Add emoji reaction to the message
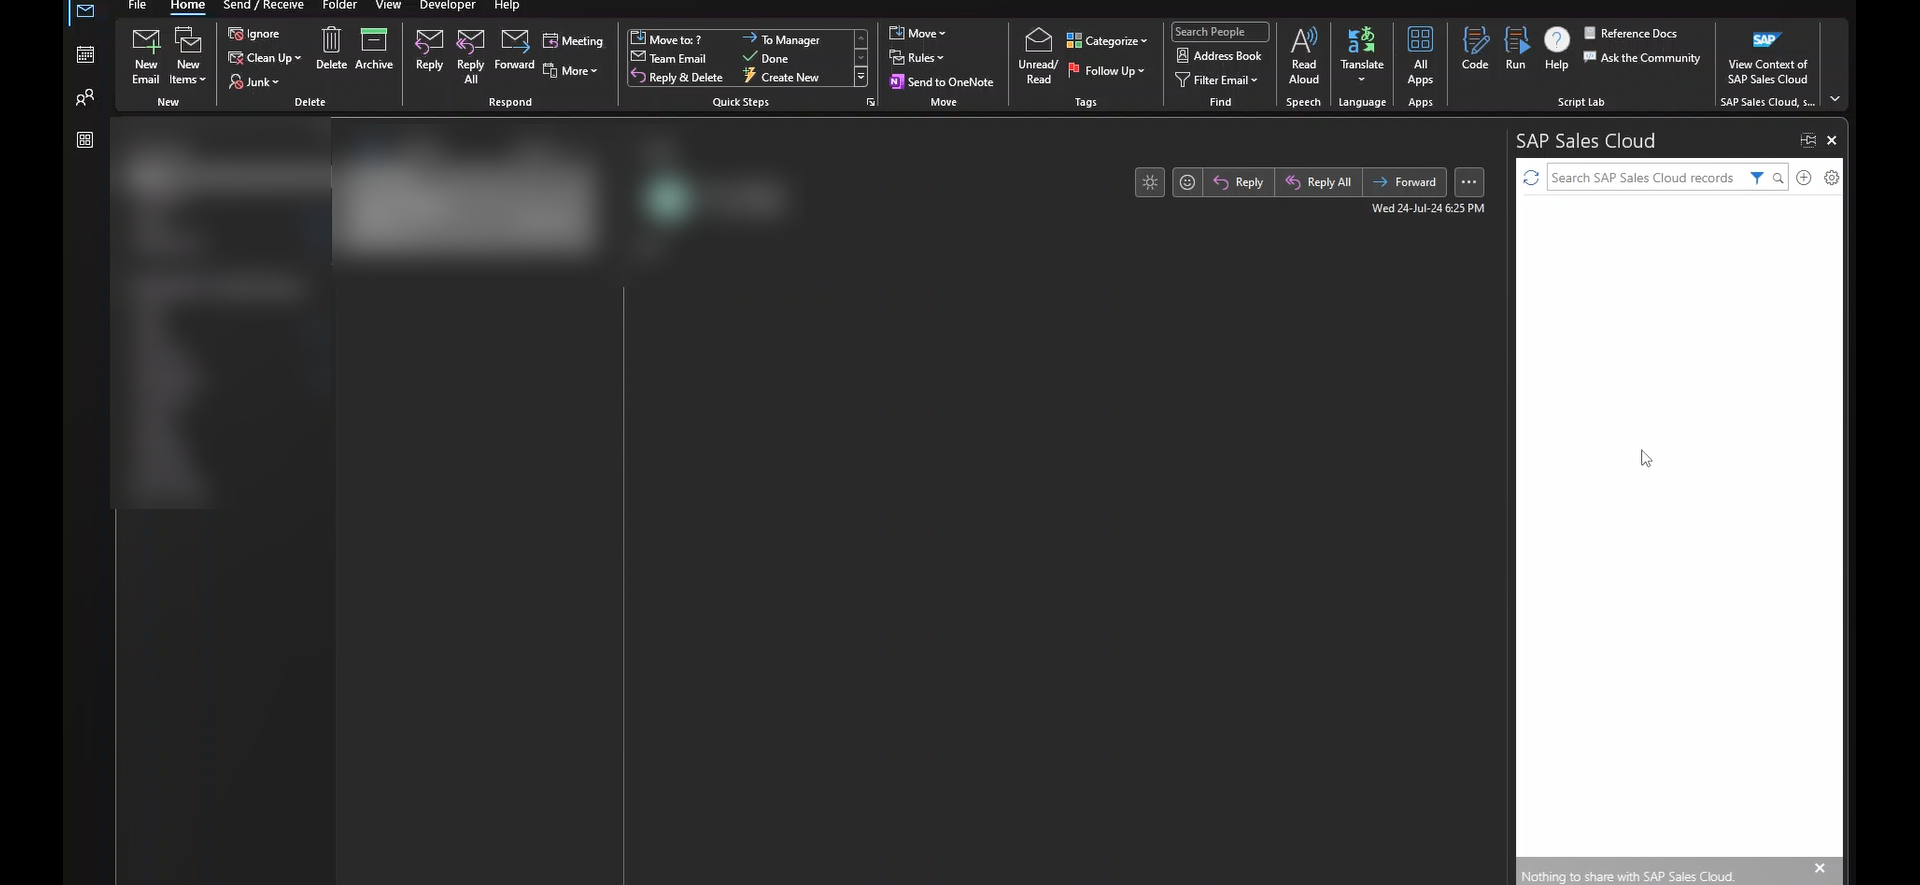Screen dimensions: 1920x885 tap(1187, 182)
